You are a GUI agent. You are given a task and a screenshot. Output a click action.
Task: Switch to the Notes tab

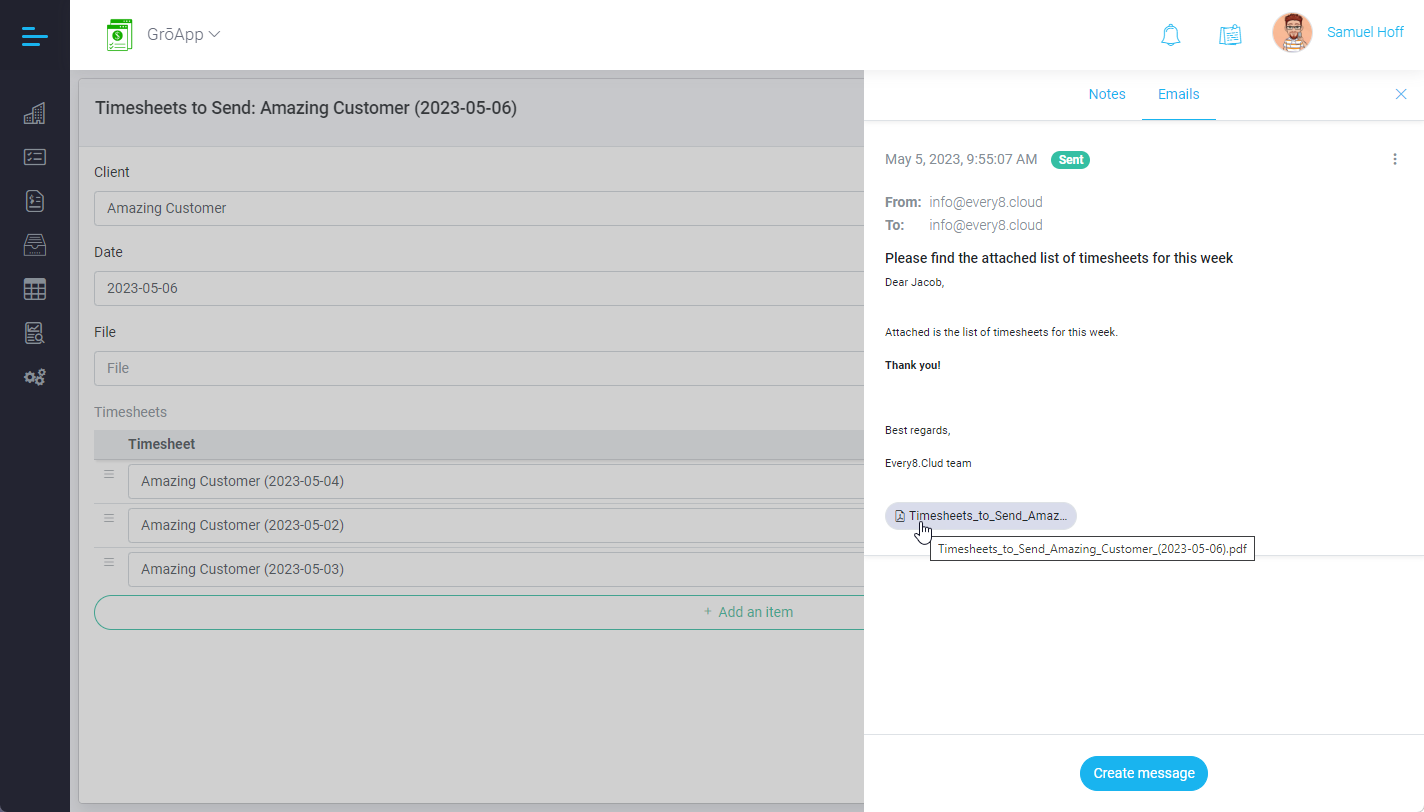[1107, 94]
